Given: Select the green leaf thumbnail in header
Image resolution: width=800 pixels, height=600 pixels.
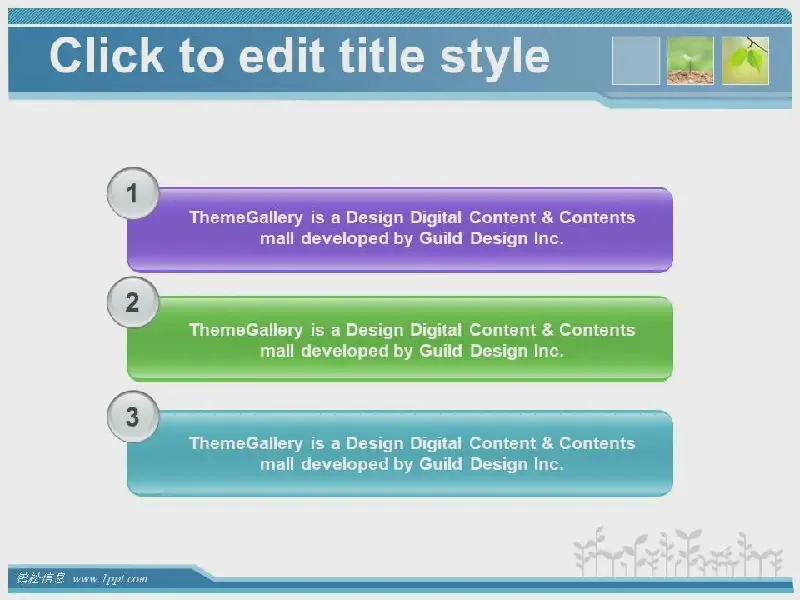Looking at the screenshot, I should pyautogui.click(x=745, y=60).
